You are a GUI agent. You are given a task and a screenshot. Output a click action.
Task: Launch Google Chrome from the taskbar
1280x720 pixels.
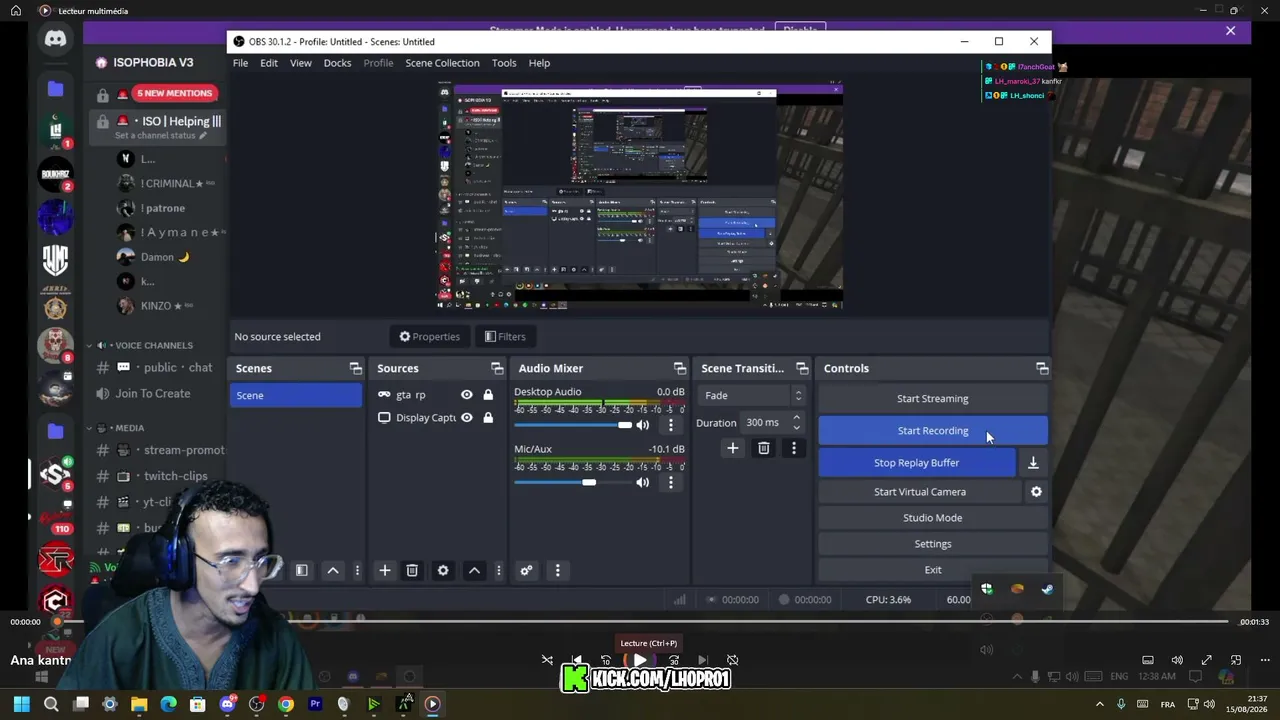(x=285, y=704)
